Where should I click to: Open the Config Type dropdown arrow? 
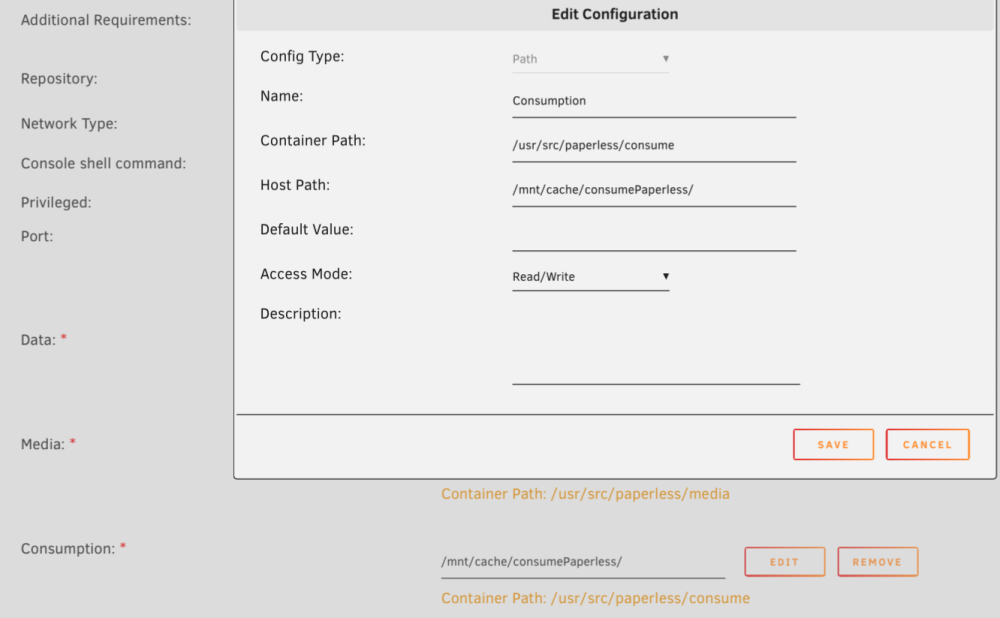tap(665, 59)
